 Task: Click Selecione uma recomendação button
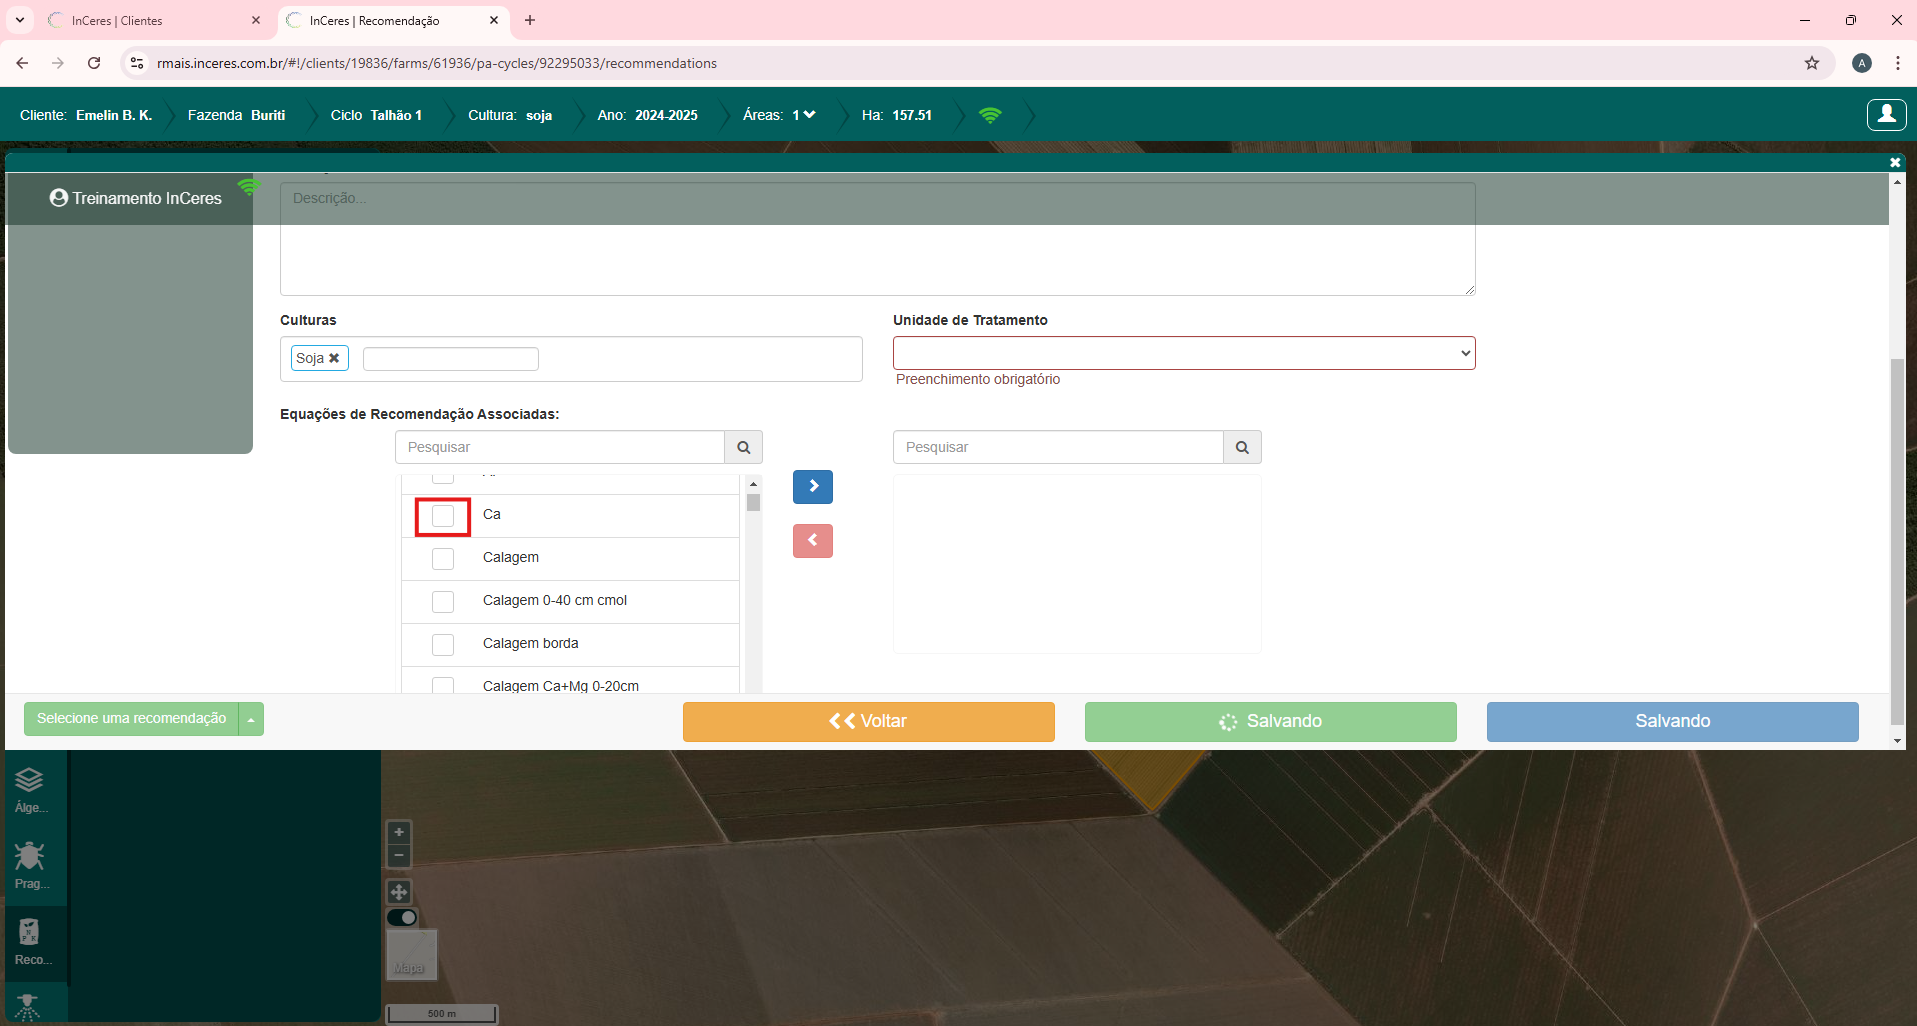pyautogui.click(x=131, y=719)
